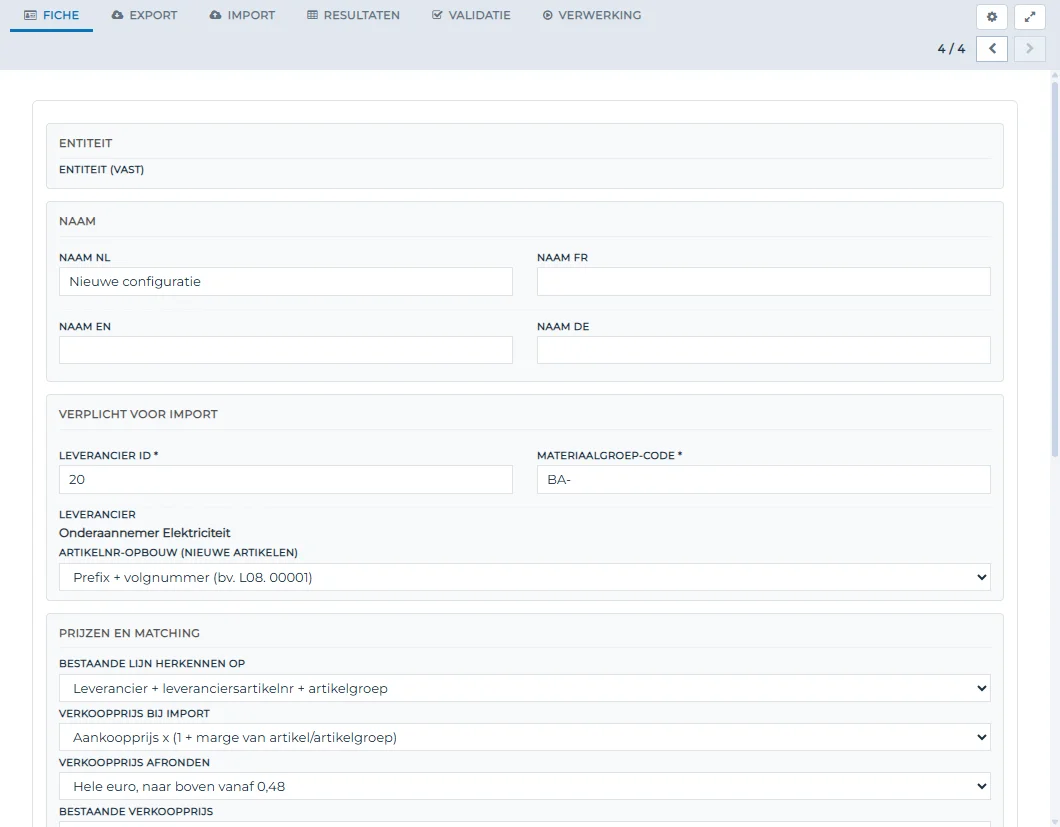Focus the Naam FR text field
This screenshot has height=827, width=1060.
coord(763,281)
